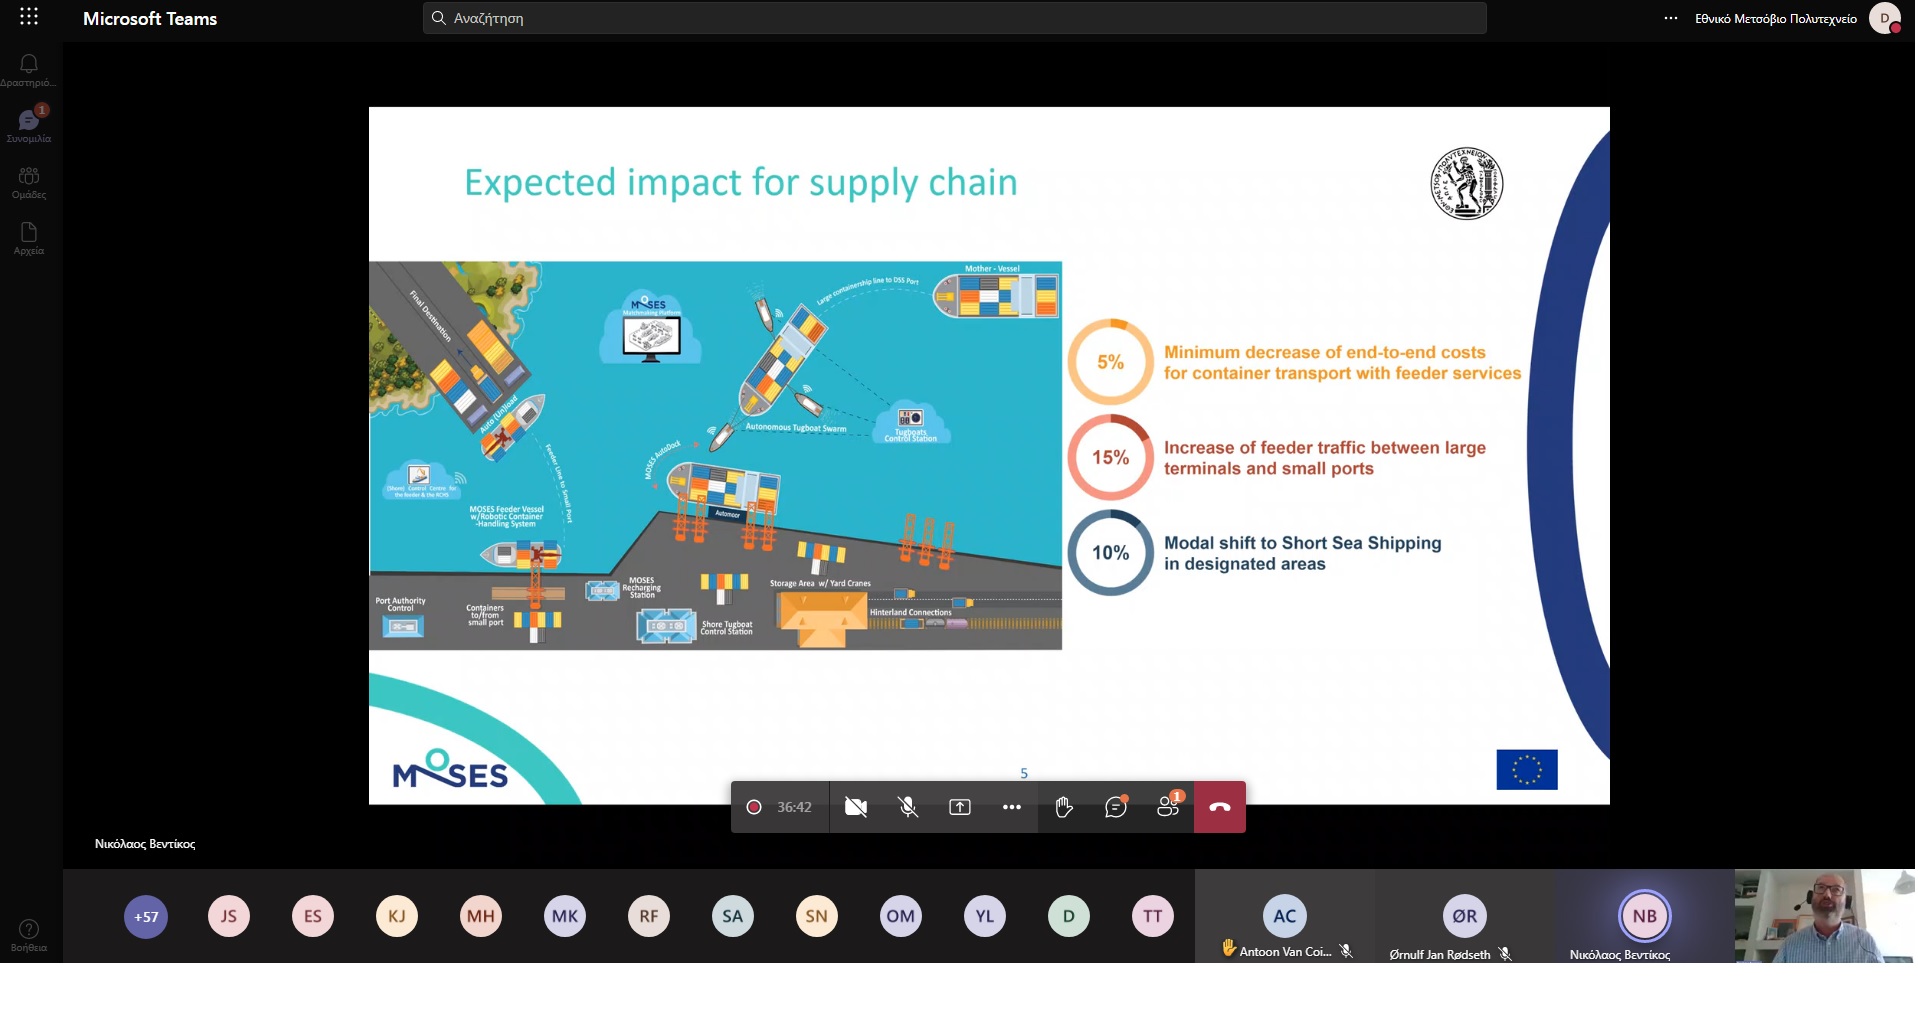The image size is (1918, 1036).
Task: Select participant avatar ES
Action: (313, 916)
